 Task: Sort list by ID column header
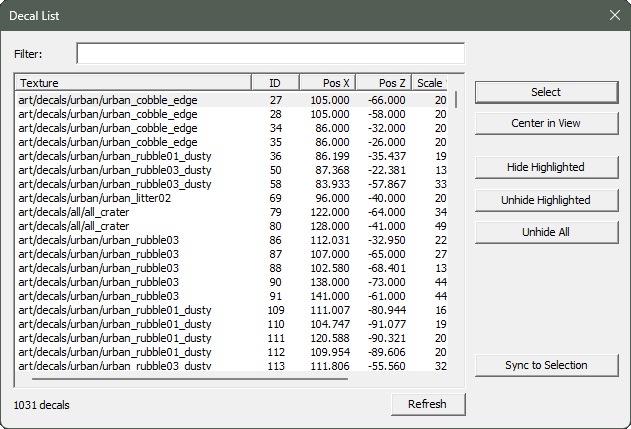tap(273, 83)
